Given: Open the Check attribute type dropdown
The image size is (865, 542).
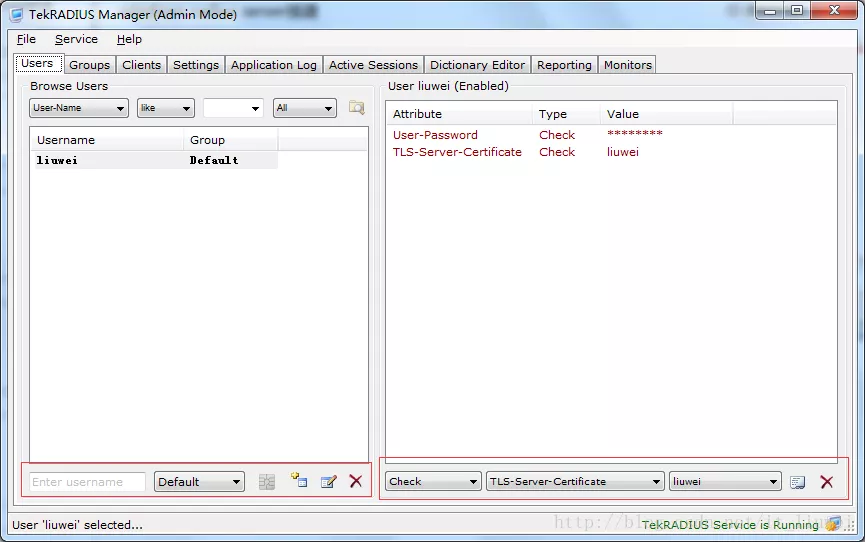Looking at the screenshot, I should pos(433,482).
